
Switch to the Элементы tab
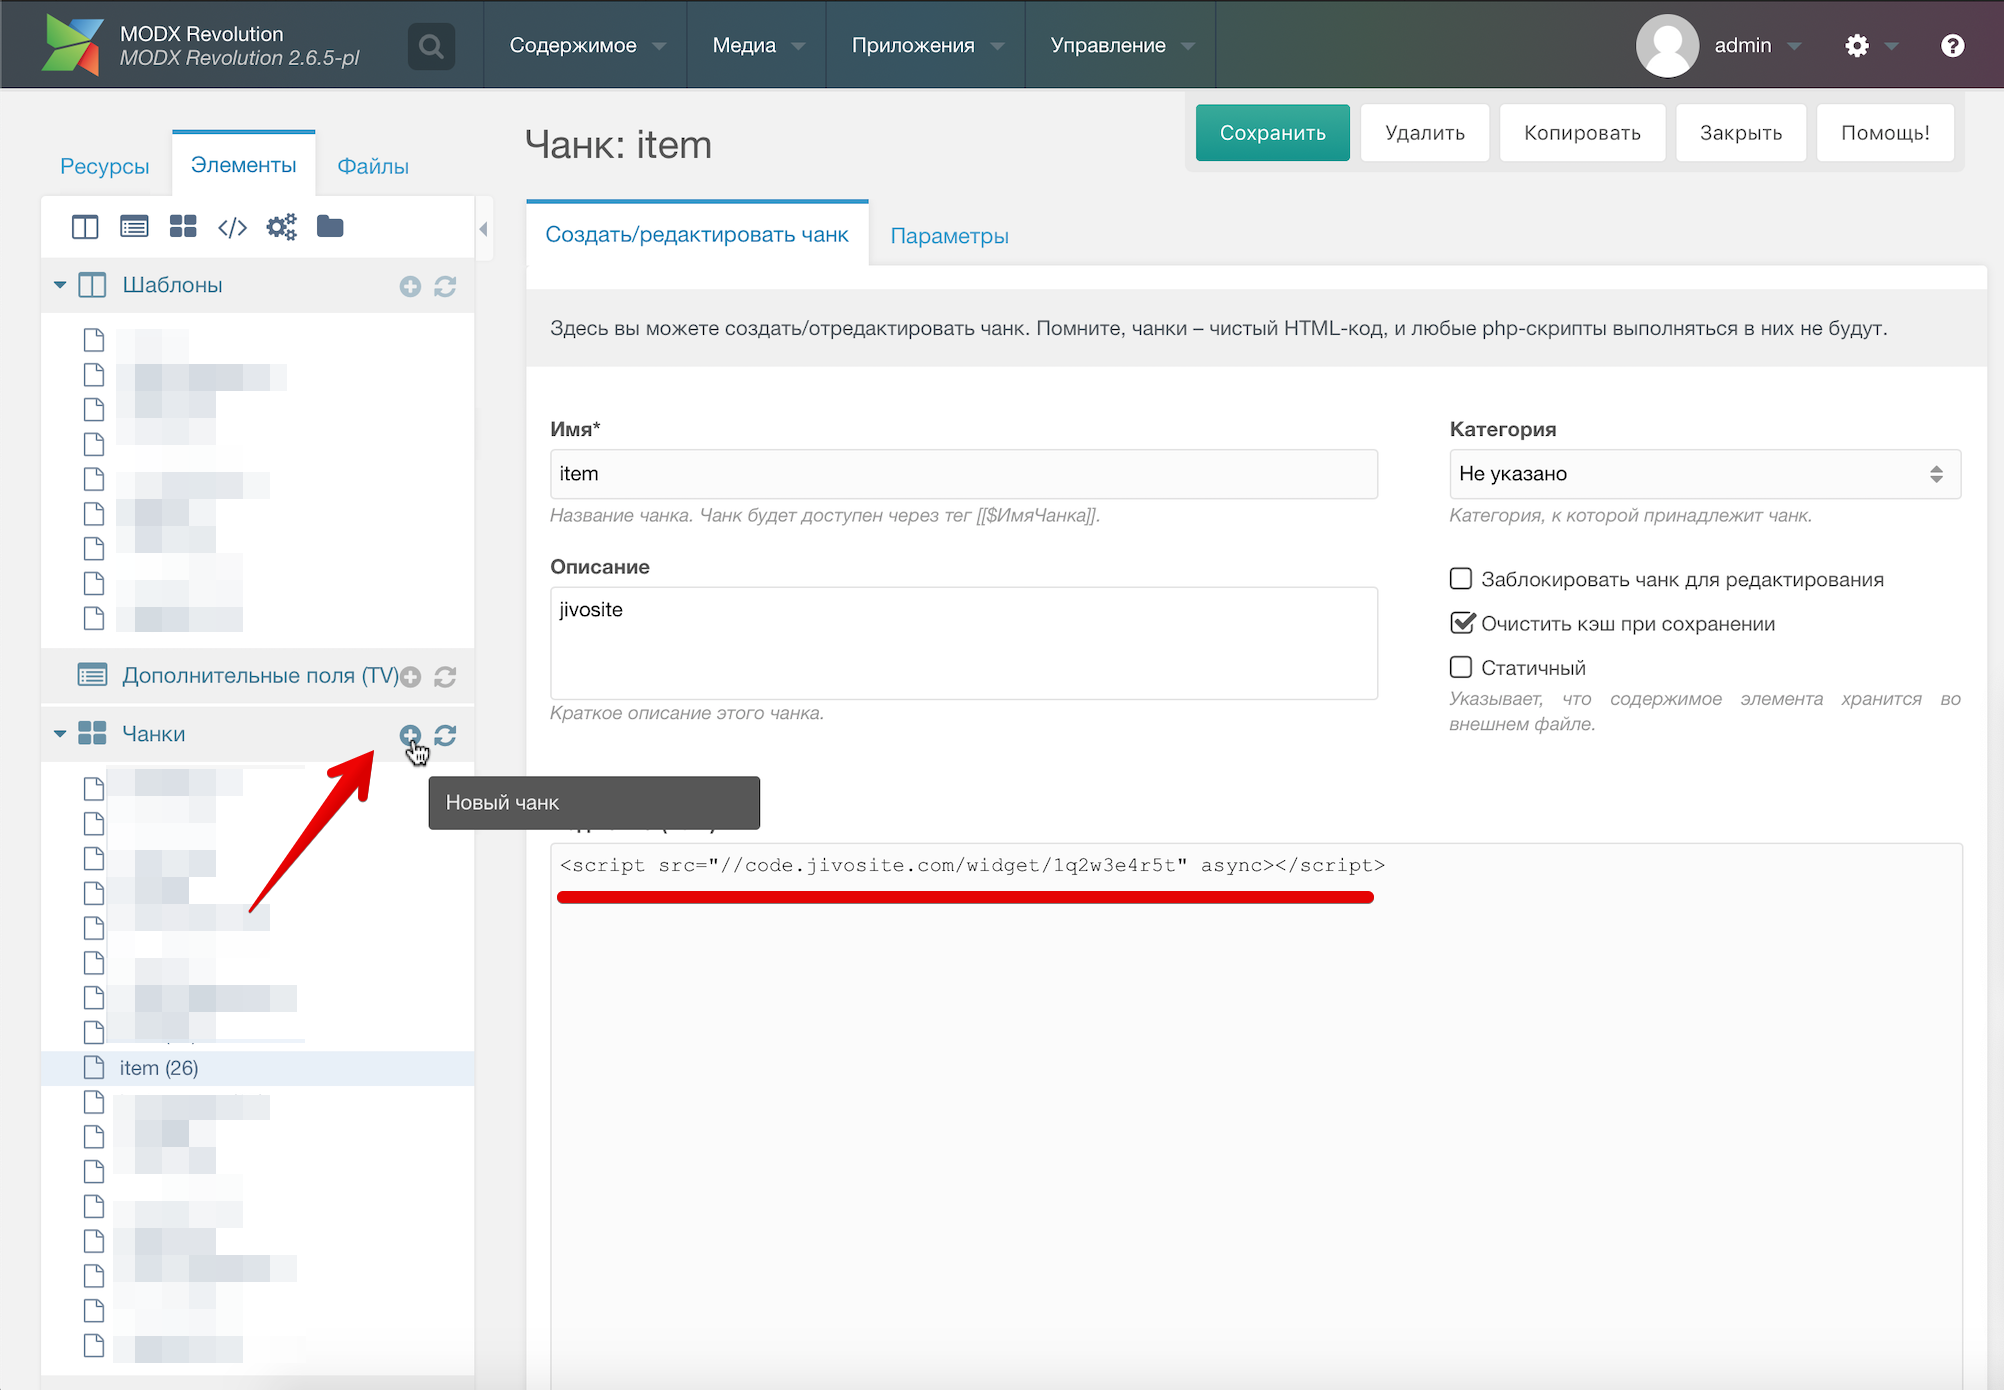244,165
